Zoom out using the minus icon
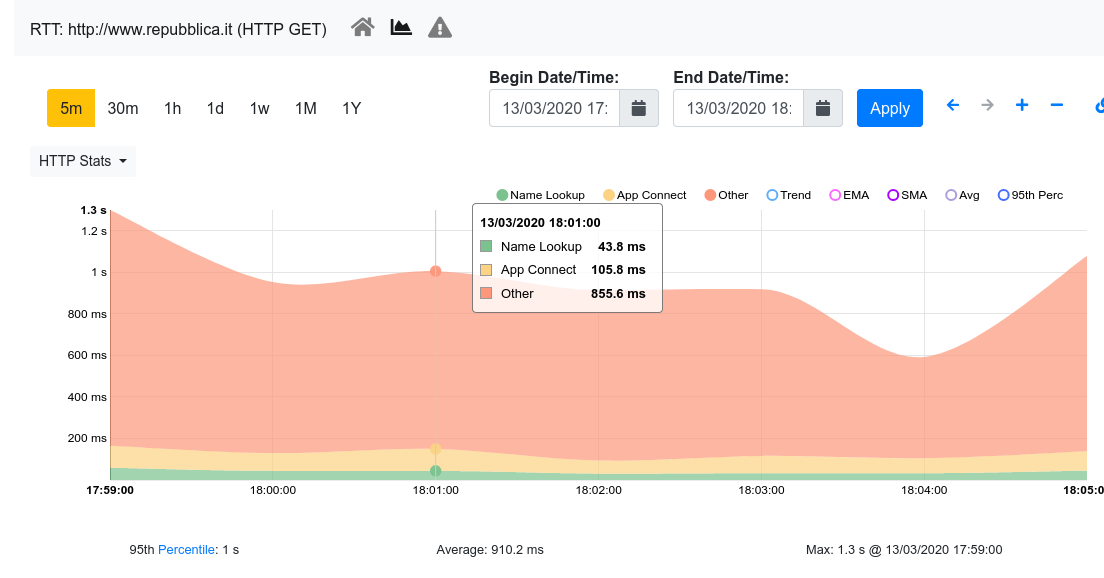The width and height of the screenshot is (1104, 578). coord(1055,104)
